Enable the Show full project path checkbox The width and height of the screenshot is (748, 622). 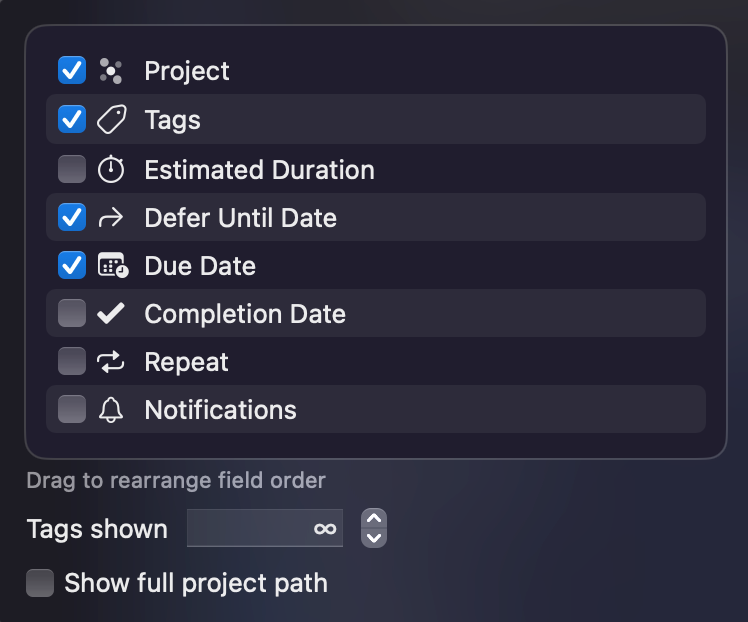click(40, 583)
